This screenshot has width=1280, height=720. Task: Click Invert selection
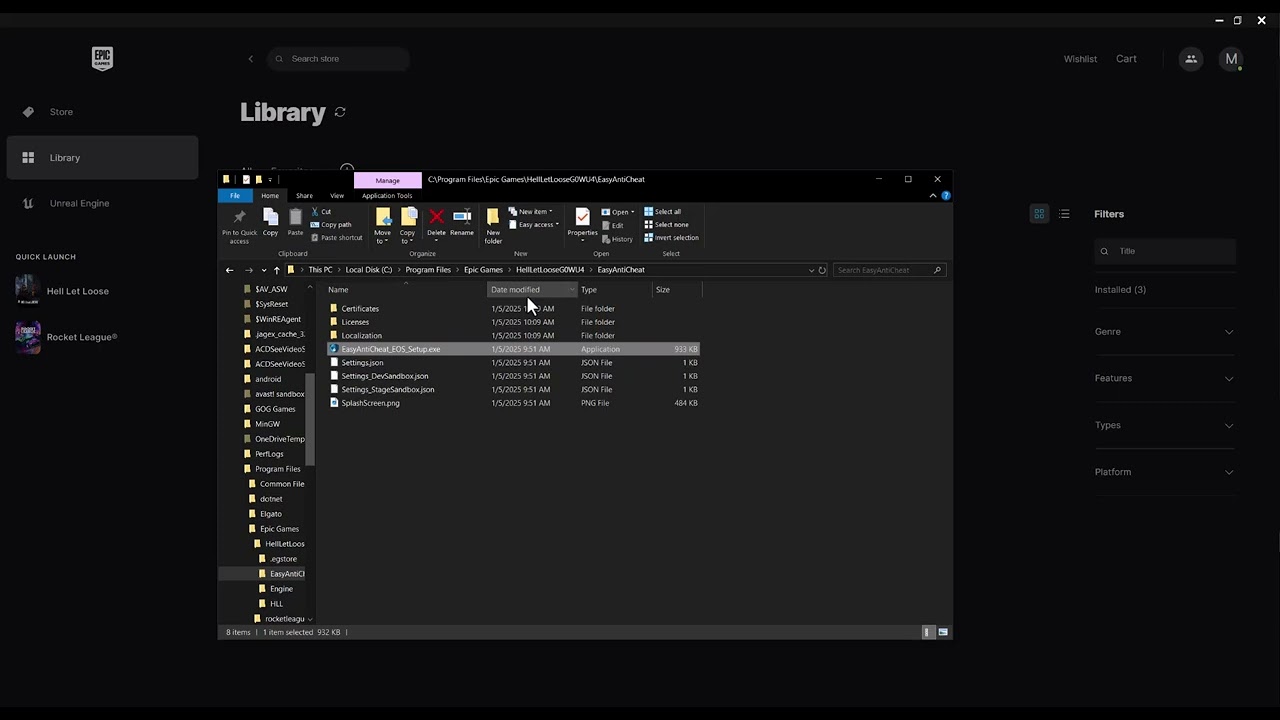pos(672,237)
